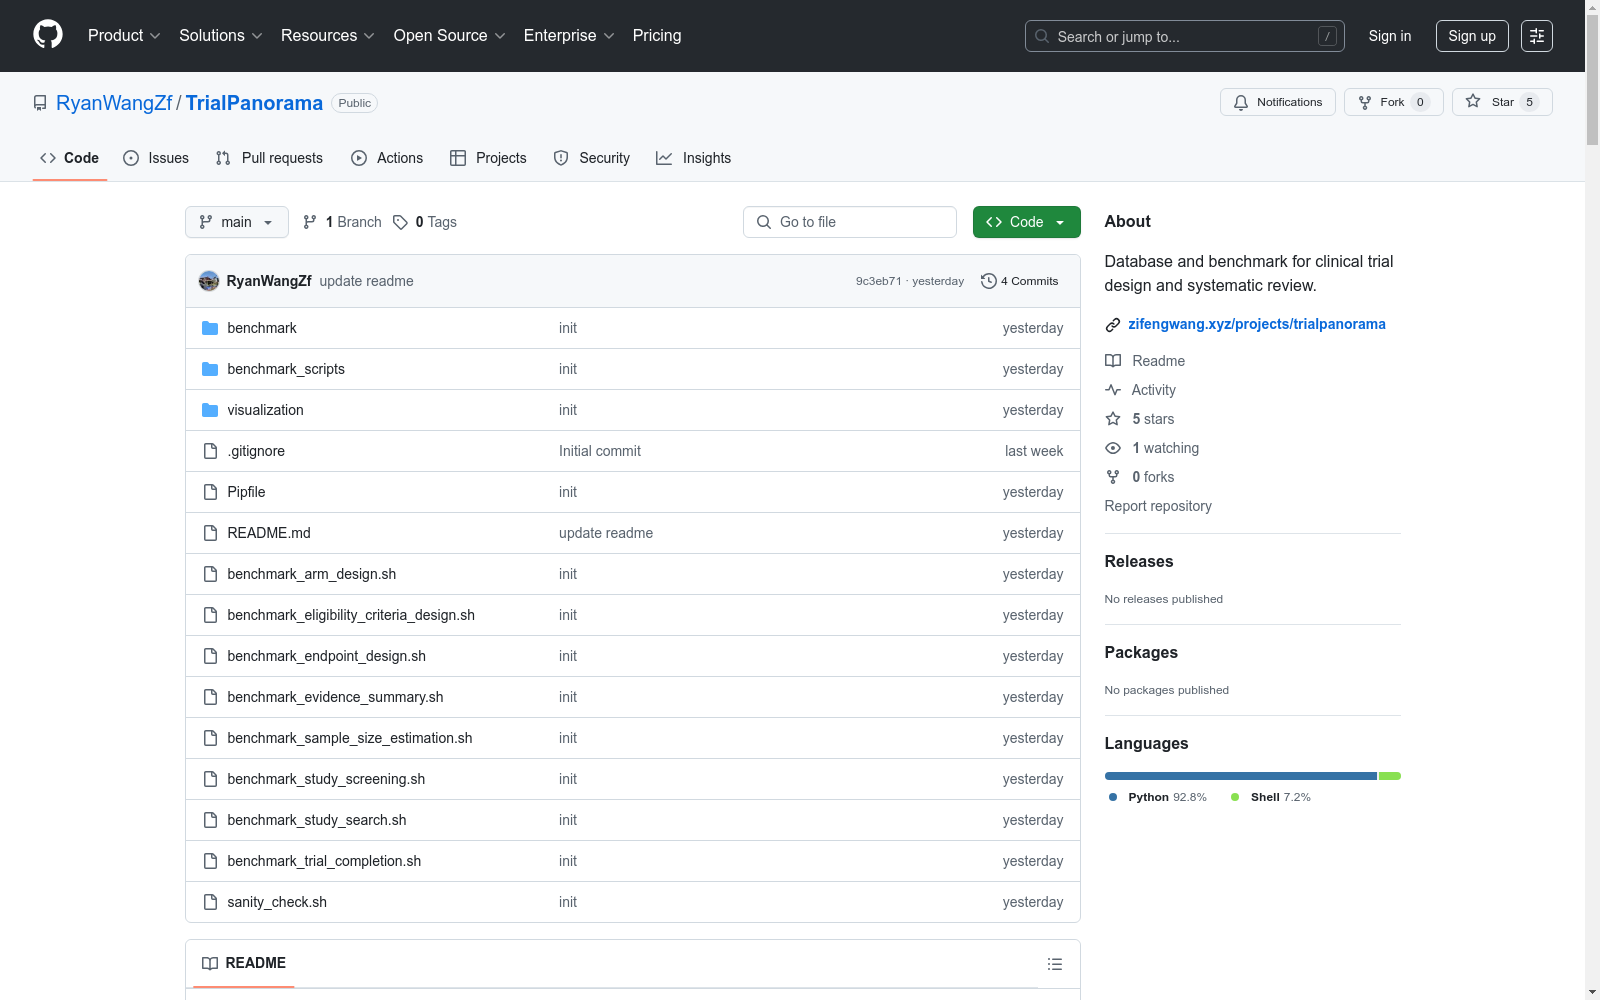
Task: Click the Go to file search field
Action: pos(850,222)
